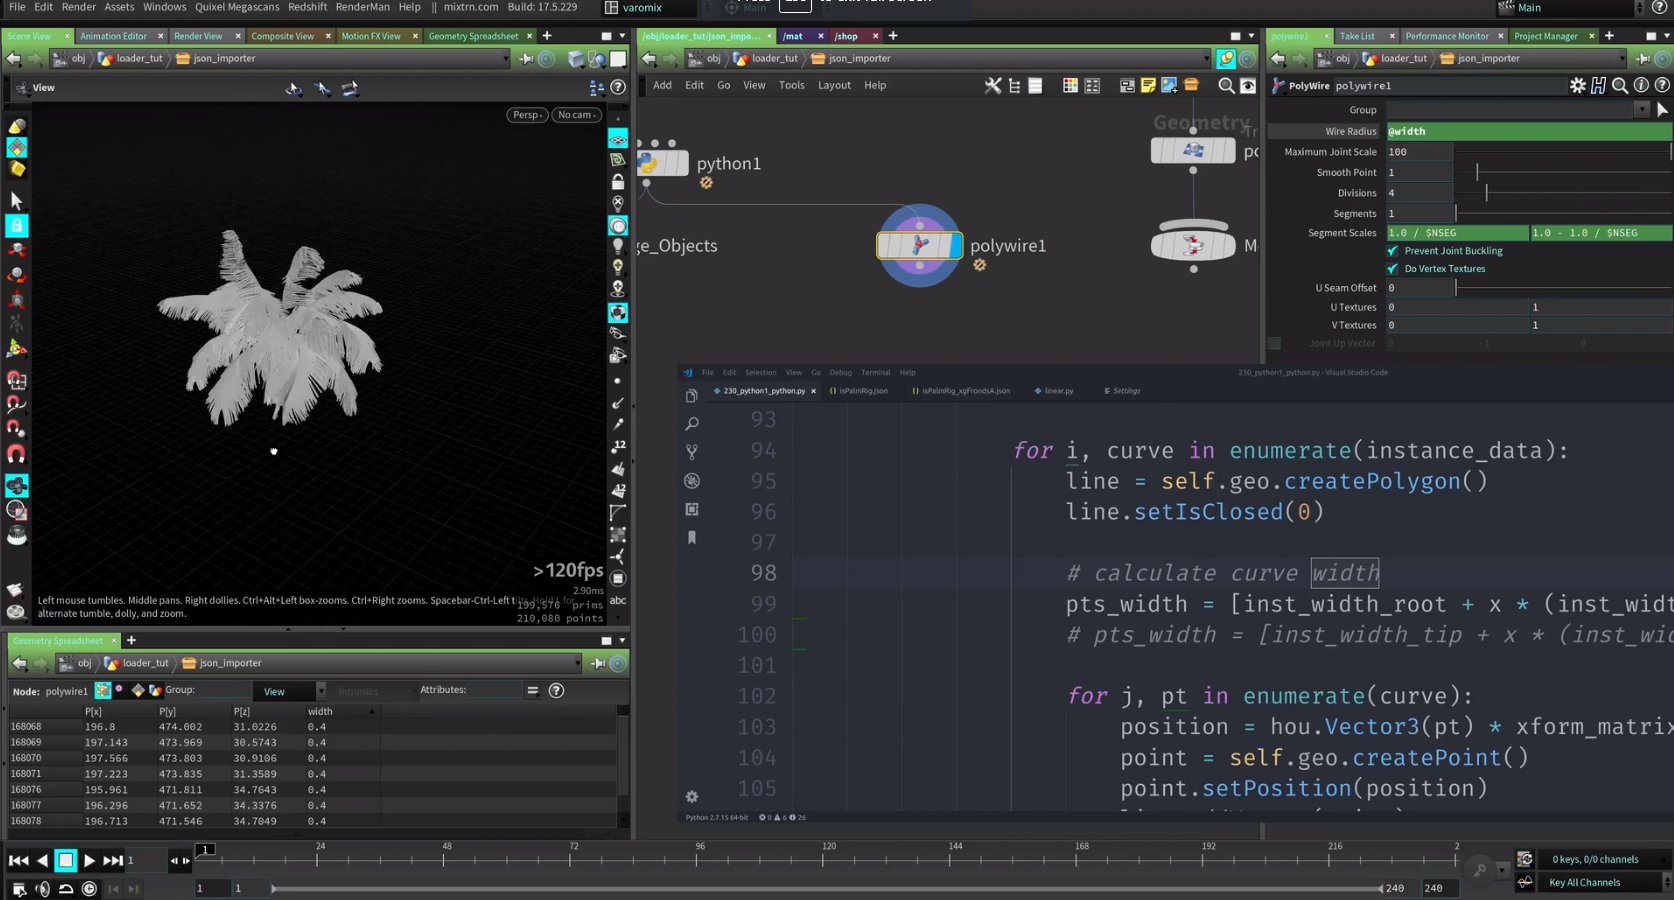1674x900 pixels.
Task: Click the Key All Channels button
Action: [x=1584, y=882]
